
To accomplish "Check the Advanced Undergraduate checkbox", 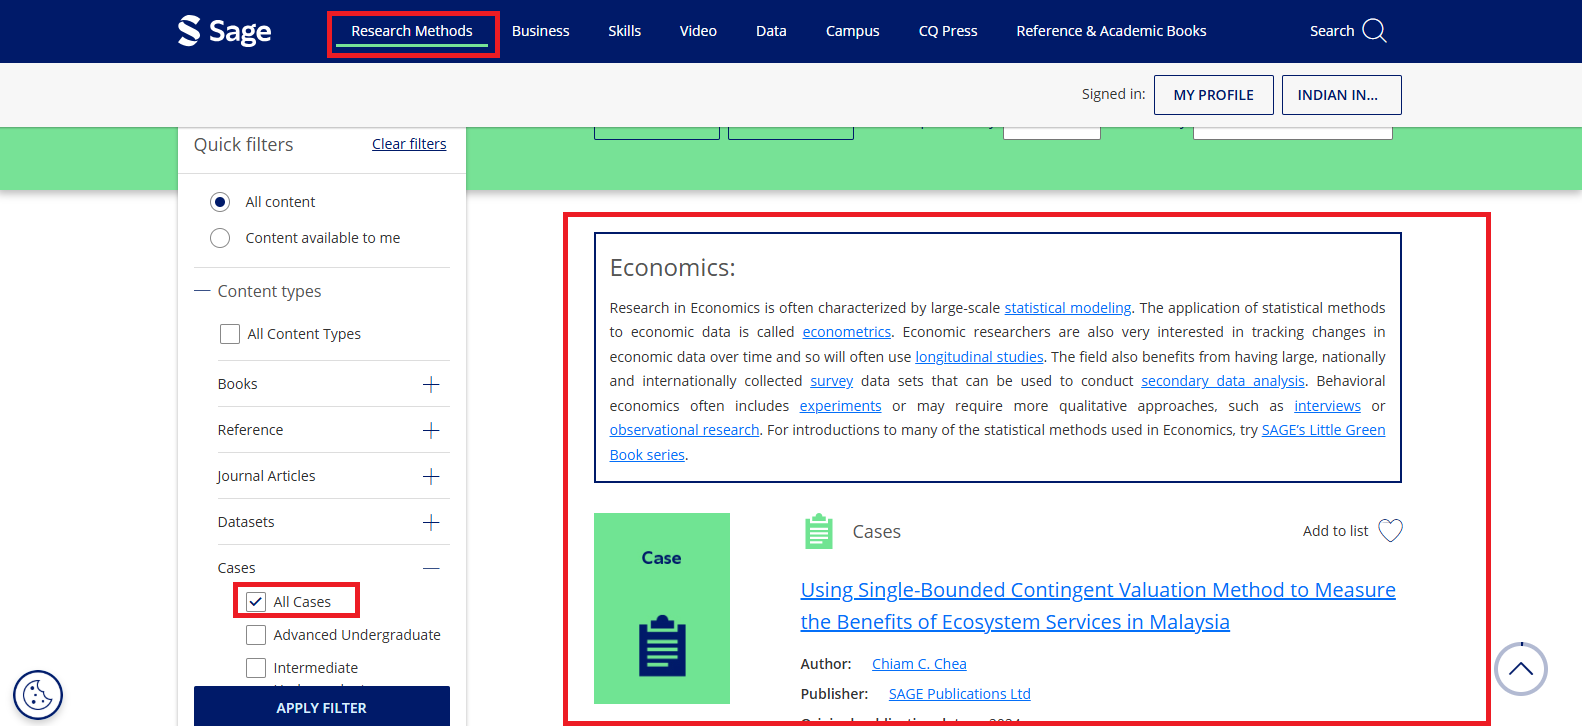I will 256,635.
